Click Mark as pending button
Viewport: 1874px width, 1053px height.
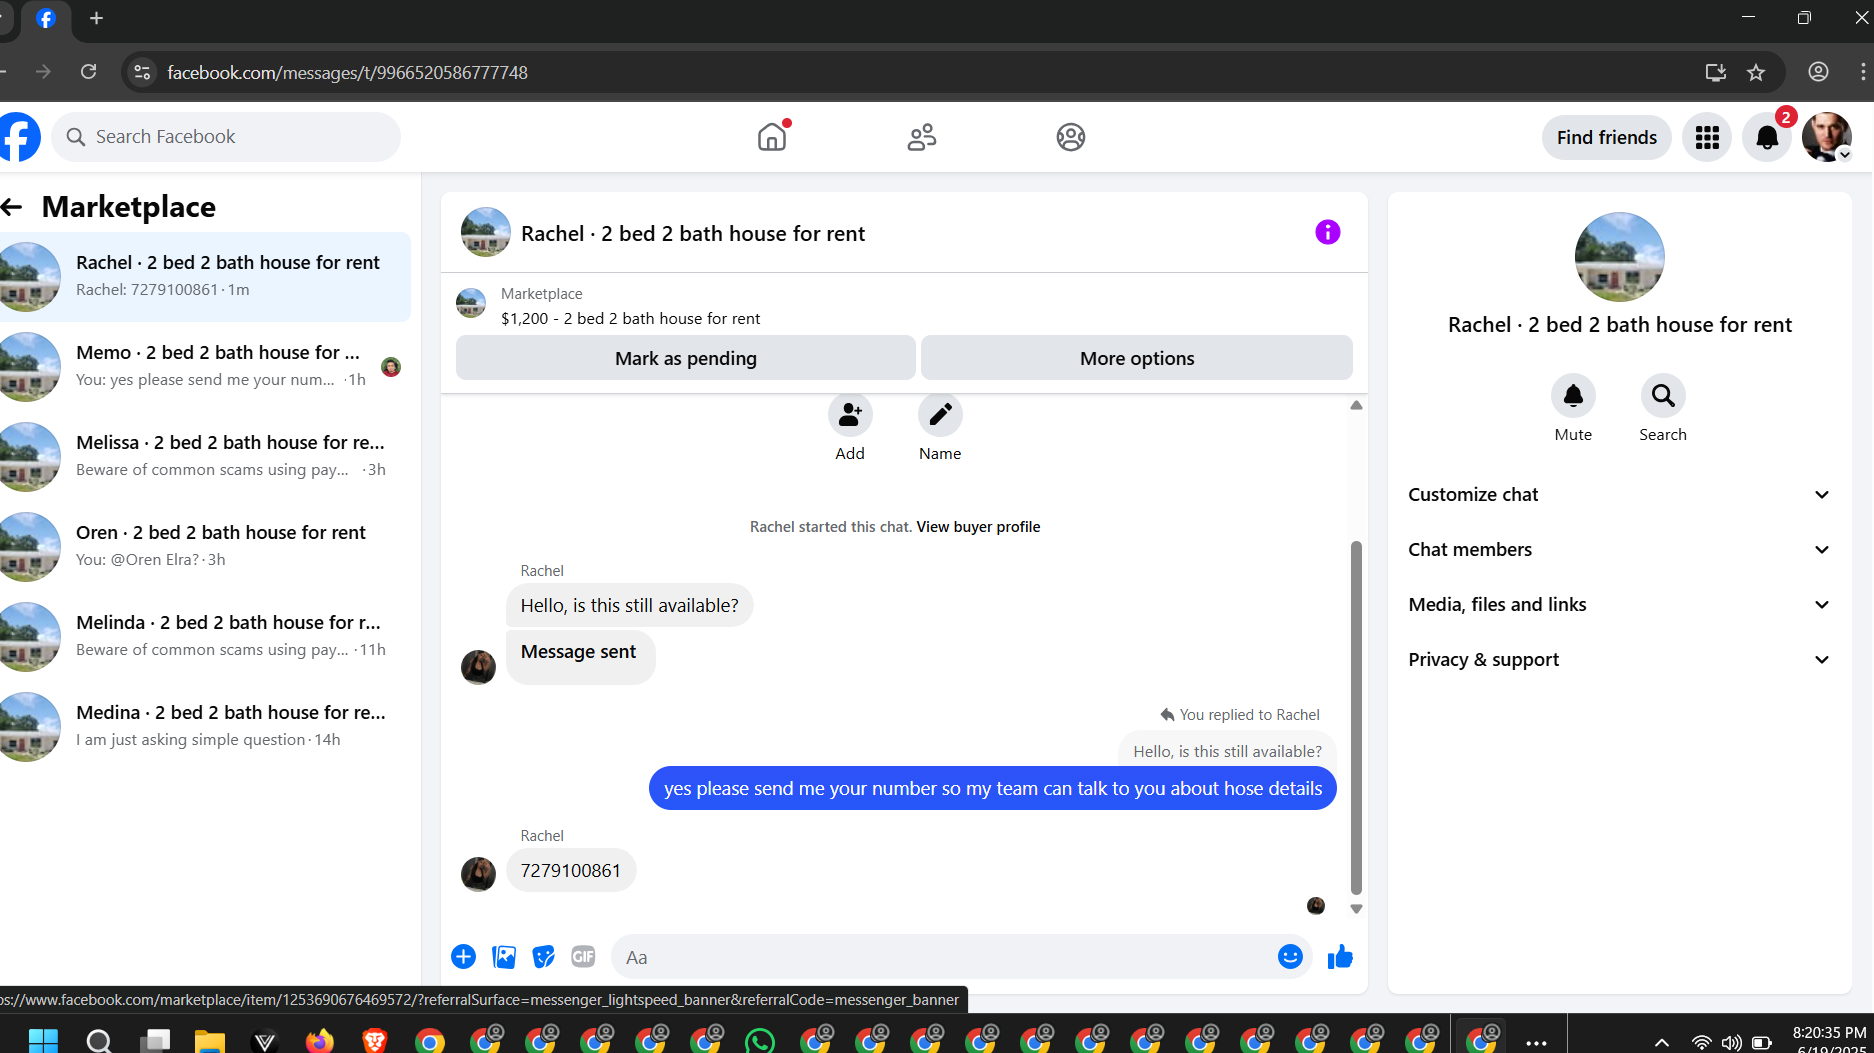[x=686, y=358]
